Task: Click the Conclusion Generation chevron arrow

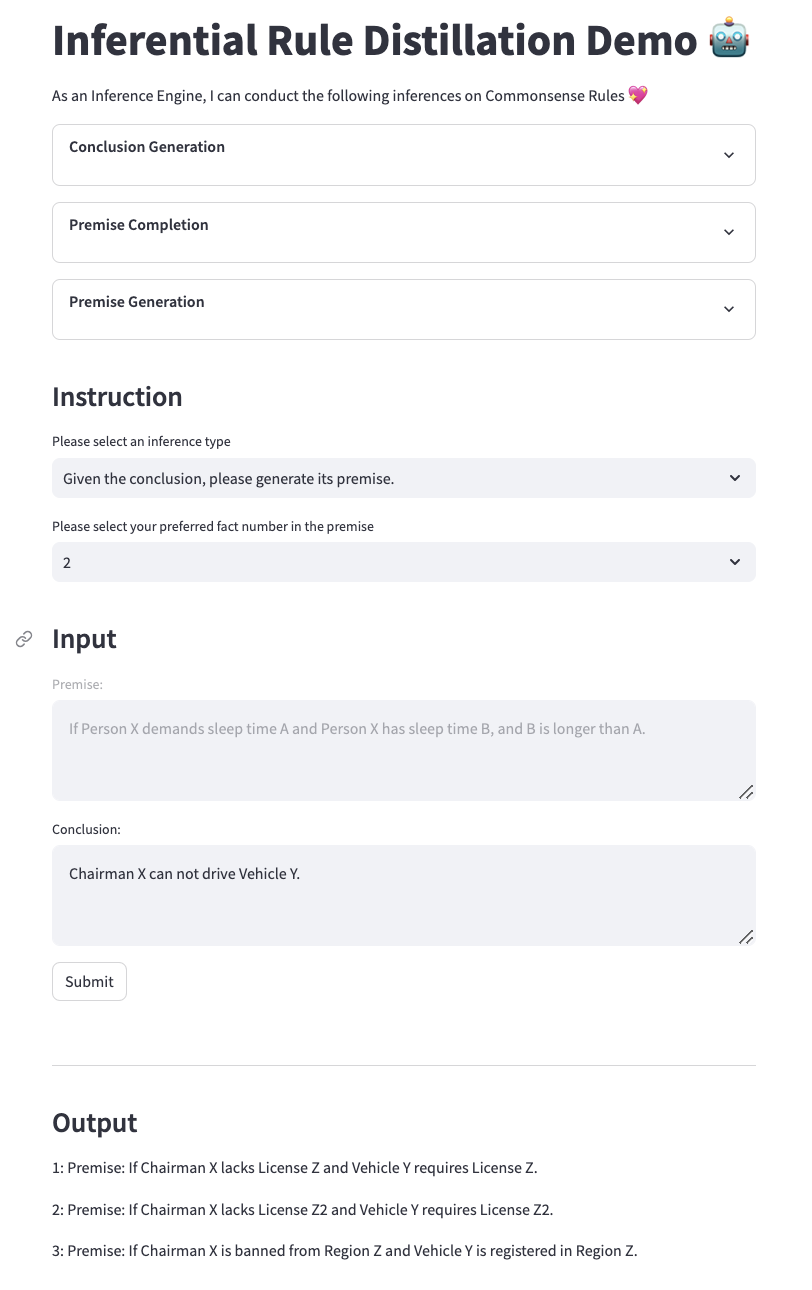Action: tap(729, 155)
